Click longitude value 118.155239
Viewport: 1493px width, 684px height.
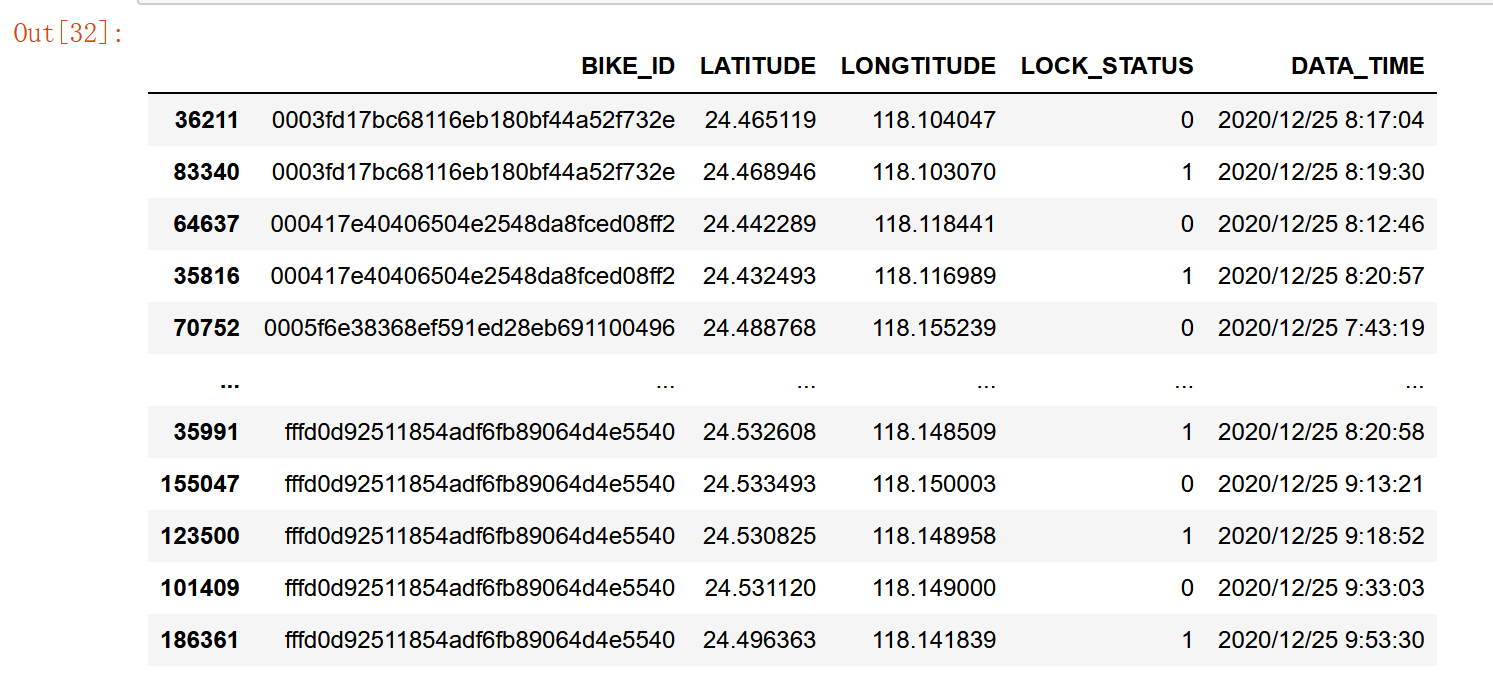click(934, 328)
